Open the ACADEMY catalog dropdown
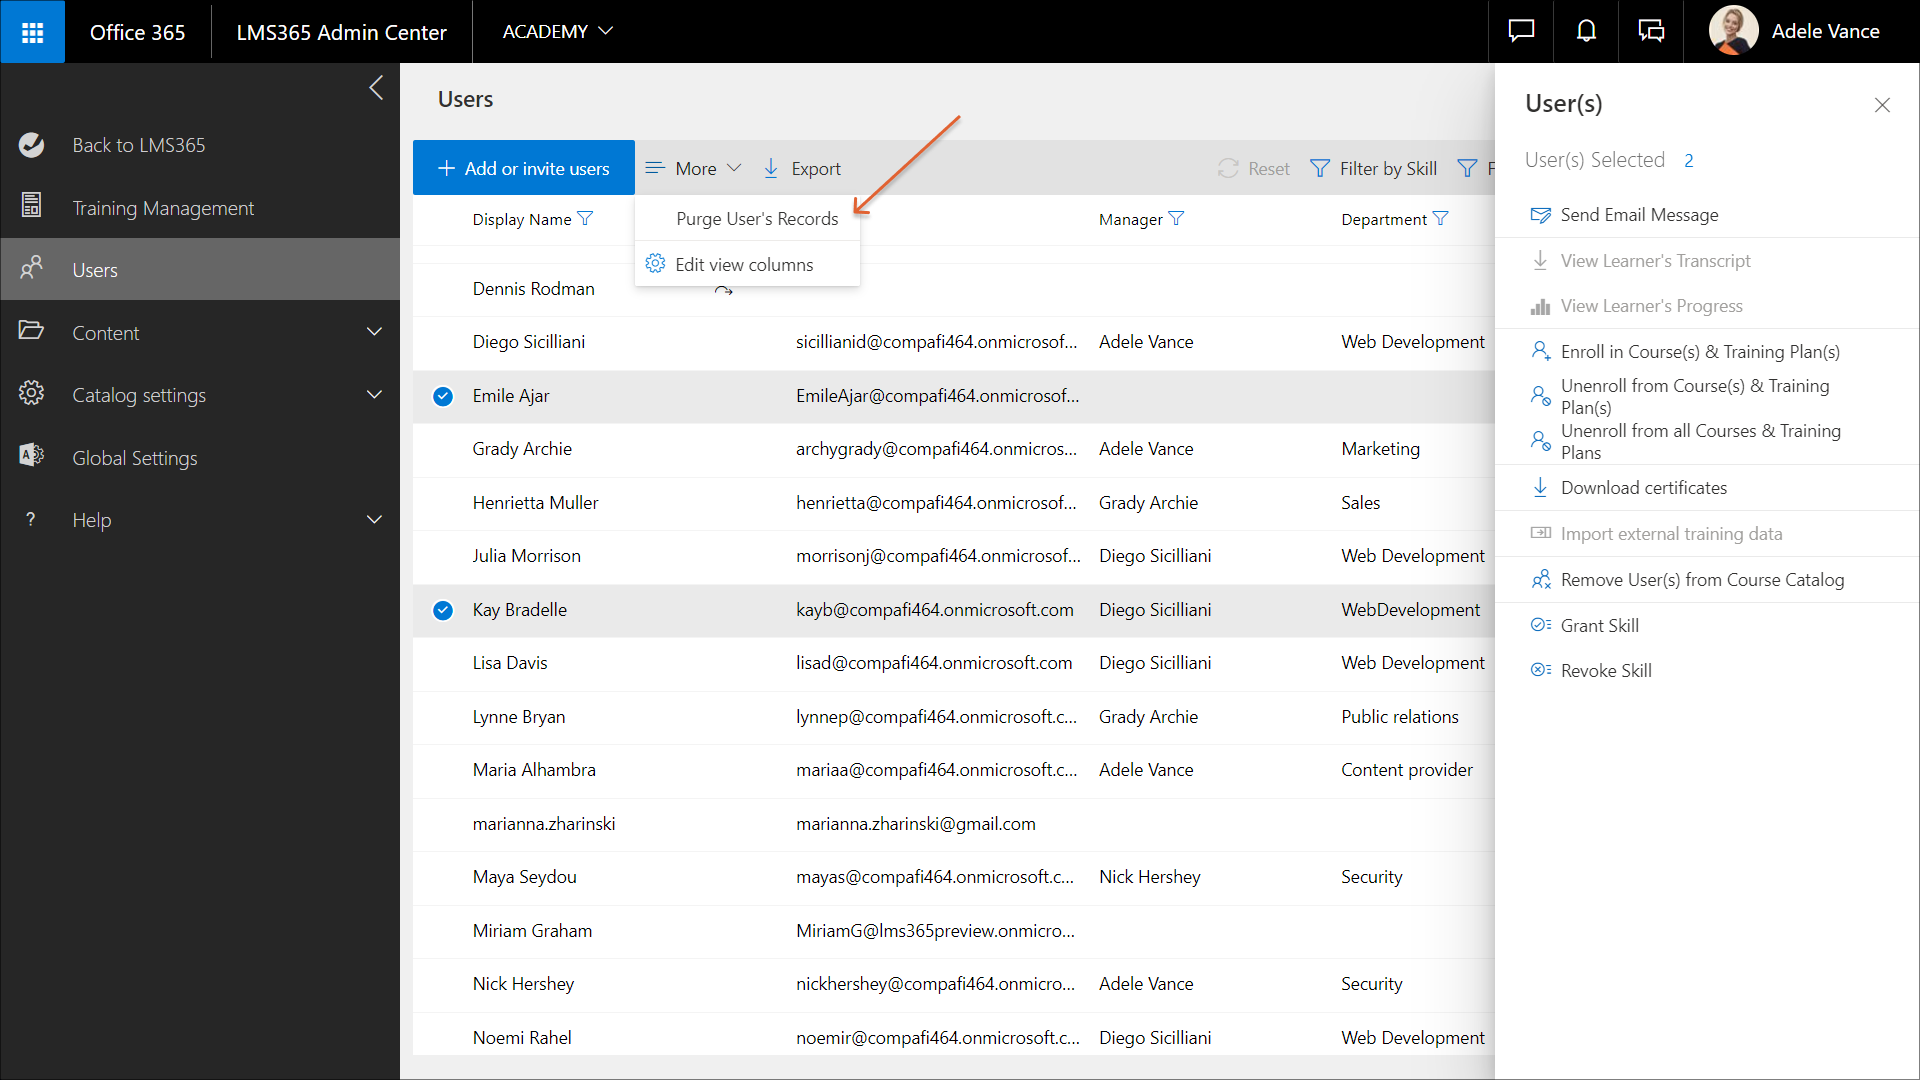The image size is (1920, 1080). coord(557,32)
